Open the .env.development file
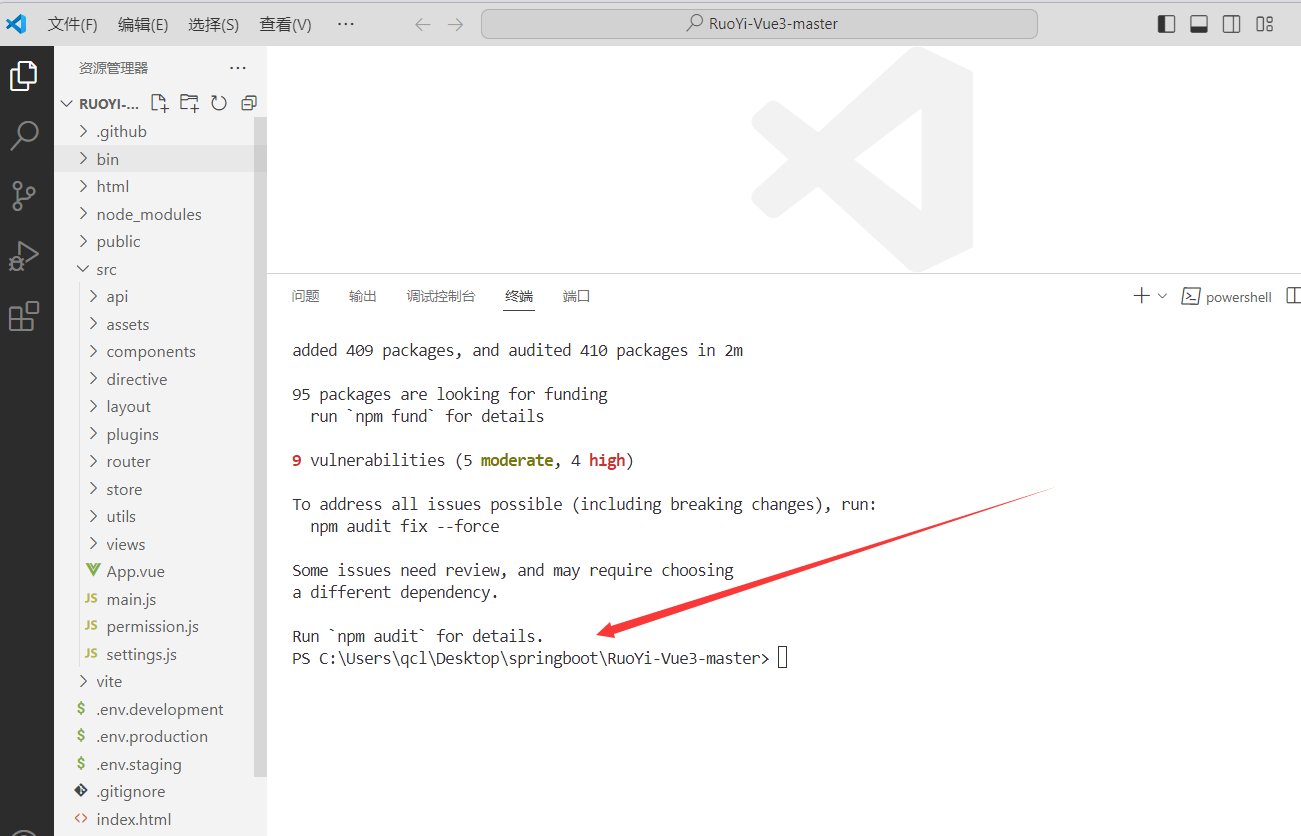The height and width of the screenshot is (836, 1301). [160, 709]
